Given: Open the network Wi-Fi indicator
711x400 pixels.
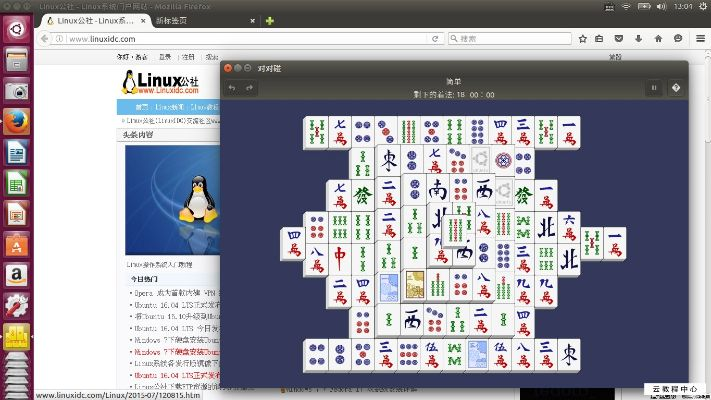Looking at the screenshot, I should (x=626, y=6).
